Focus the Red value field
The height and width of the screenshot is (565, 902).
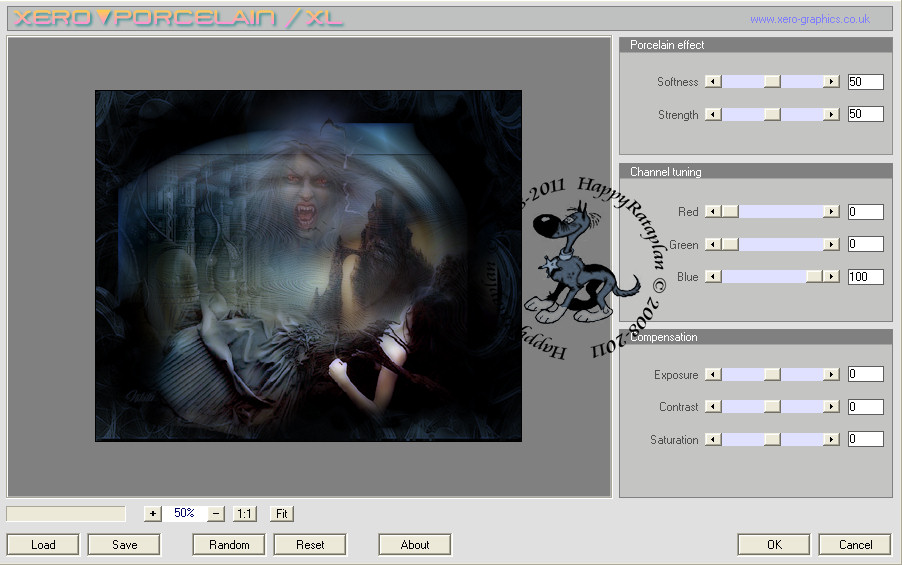click(x=866, y=212)
